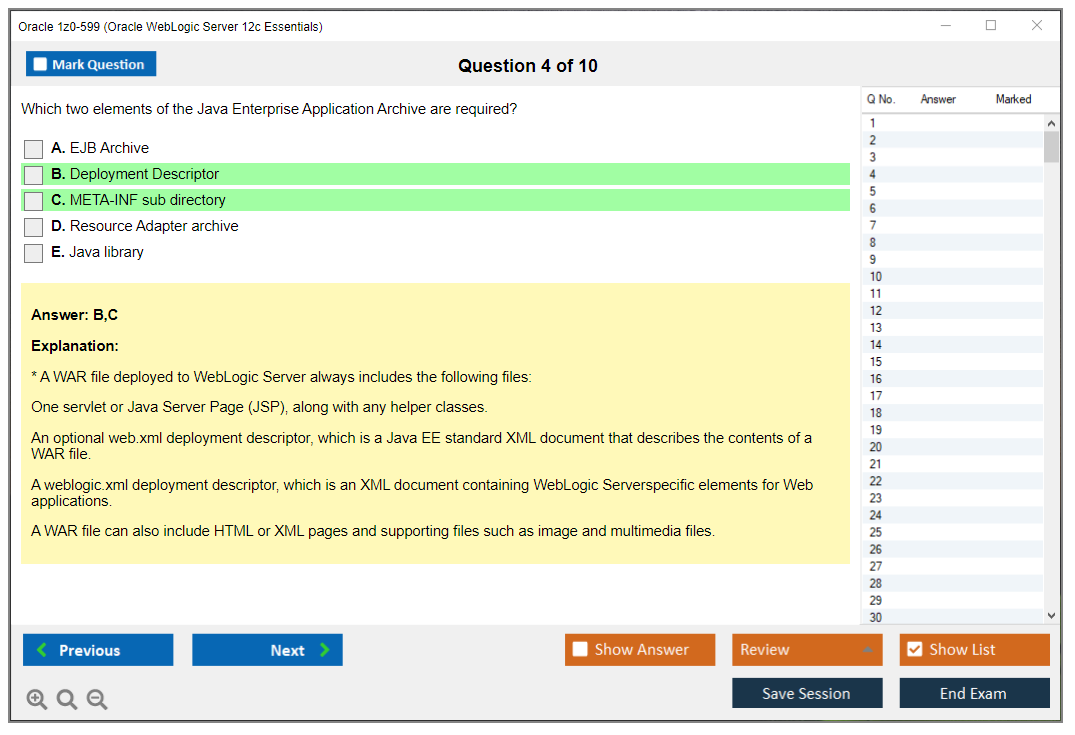The image size is (1075, 735).
Task: Click the zoom-out magnifier icon
Action: point(97,699)
